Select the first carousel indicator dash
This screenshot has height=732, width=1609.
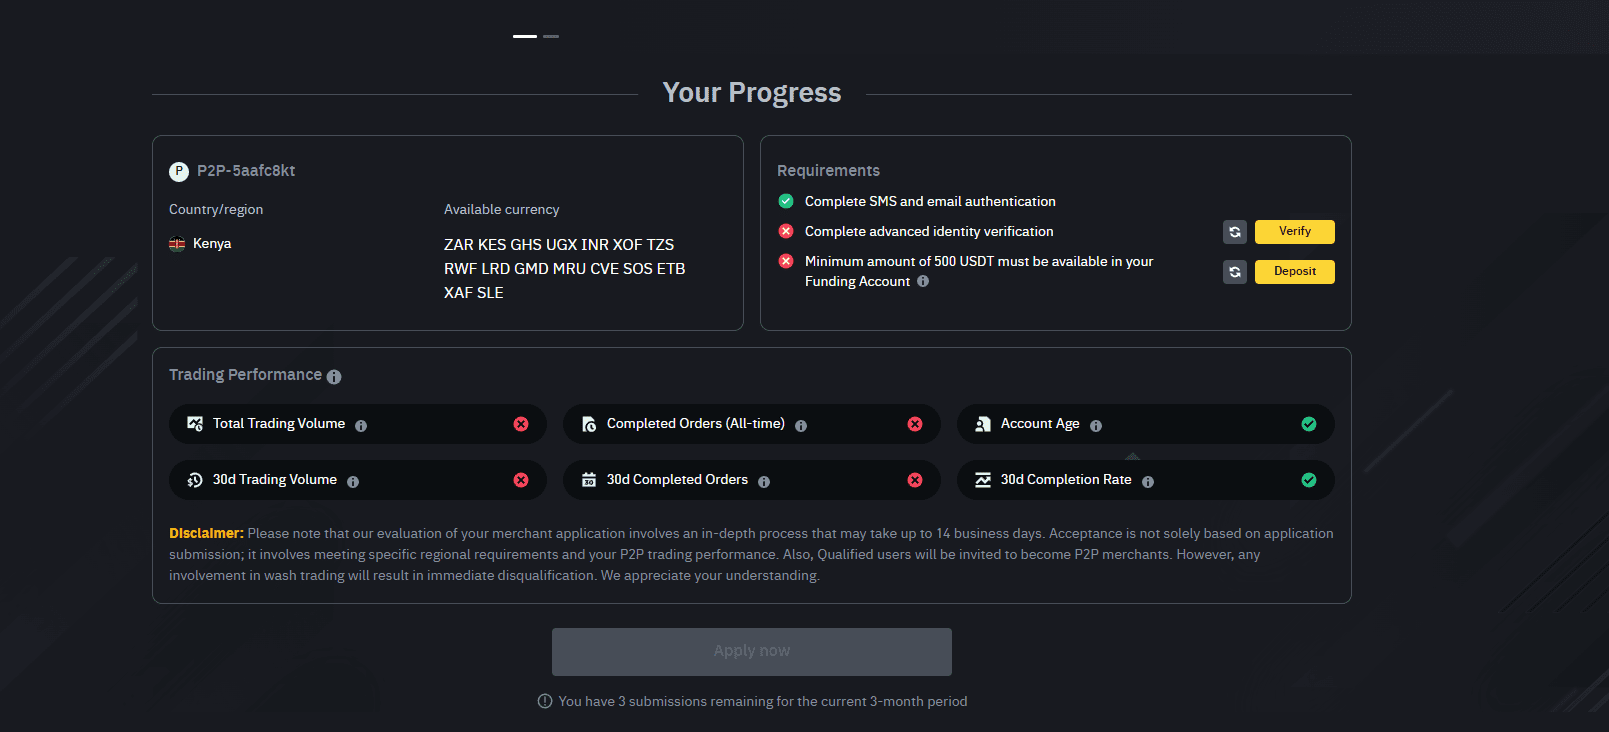525,36
